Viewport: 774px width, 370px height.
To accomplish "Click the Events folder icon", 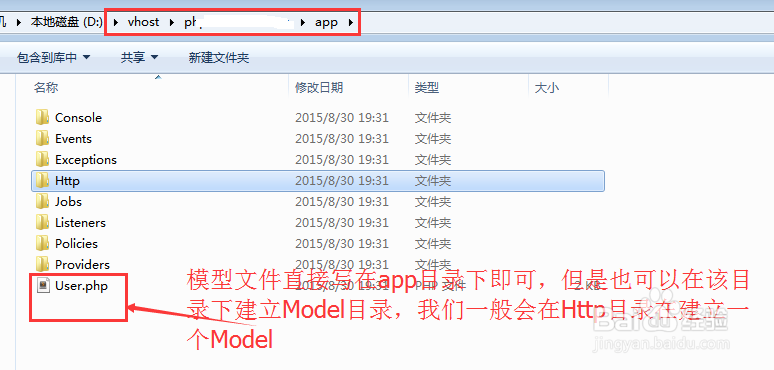I will click(42, 139).
